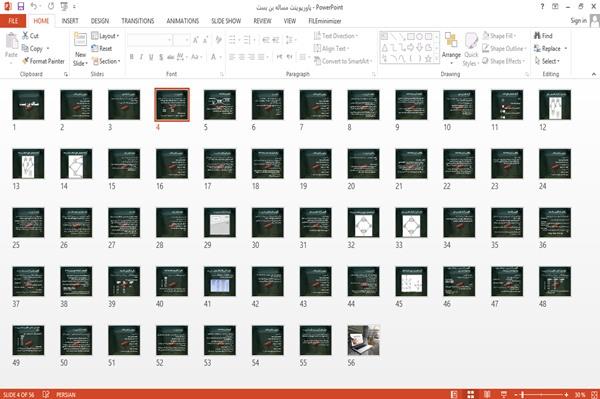Select slide 41 thumbnail

(220, 282)
